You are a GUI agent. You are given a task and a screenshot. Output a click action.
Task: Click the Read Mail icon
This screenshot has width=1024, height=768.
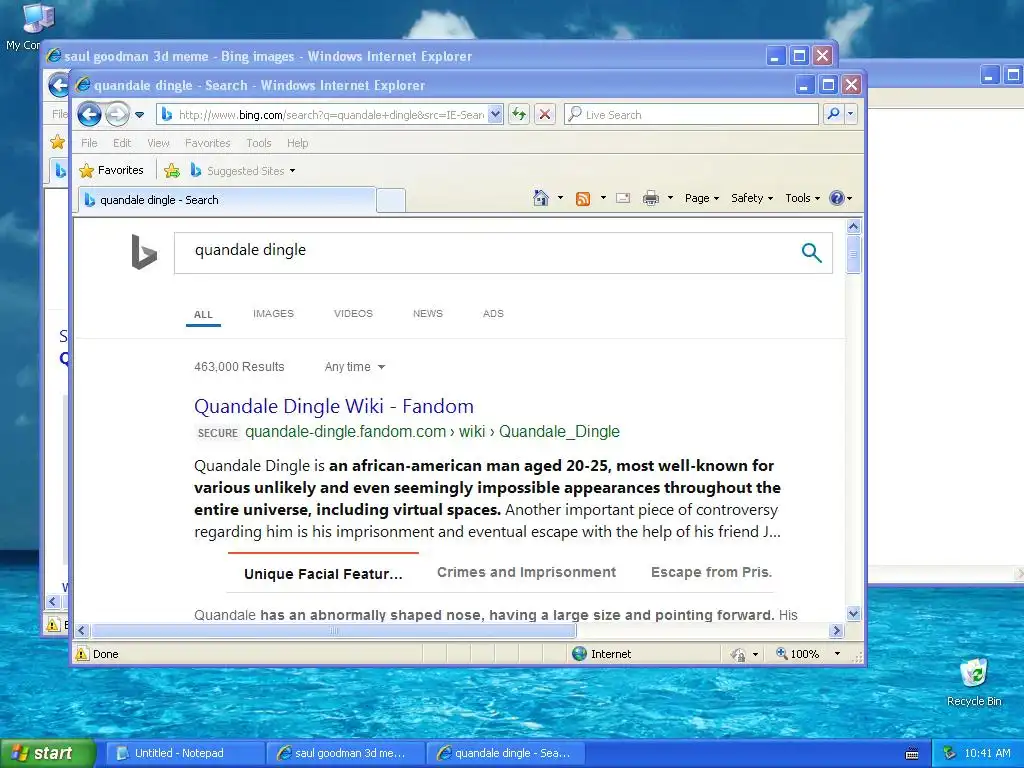tap(623, 198)
